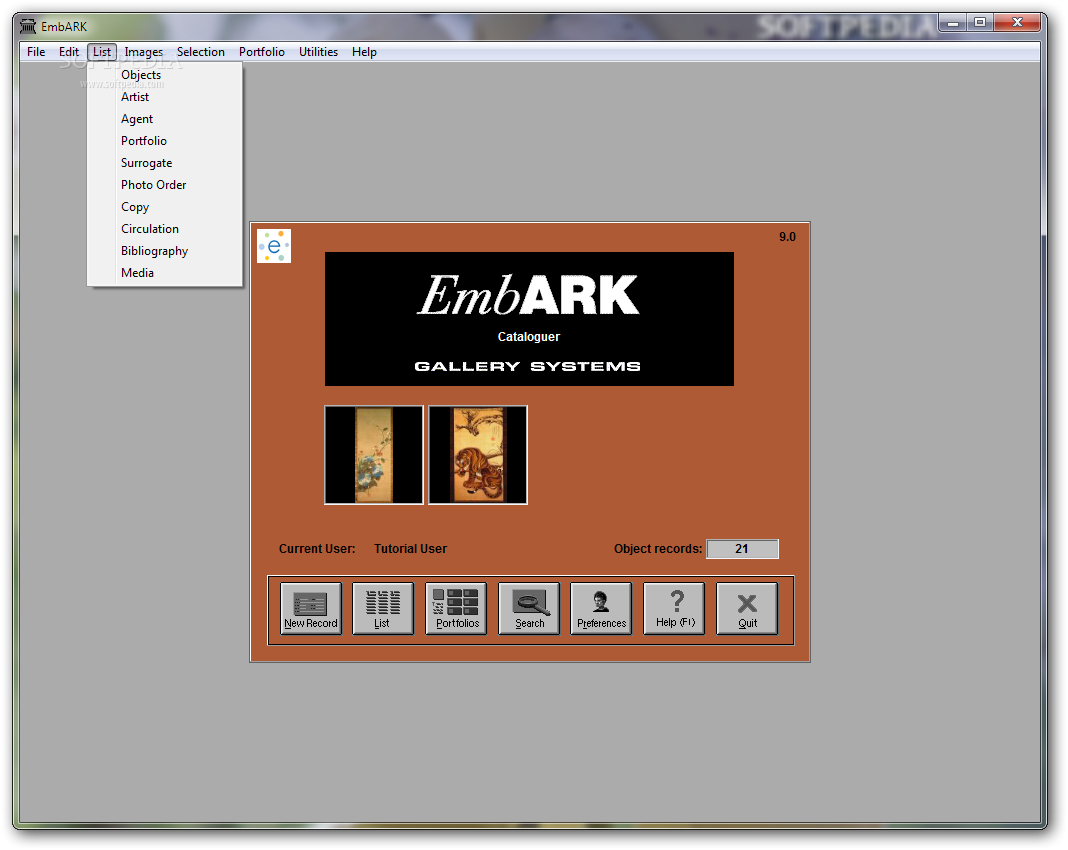Screen dimensions: 1068x850
Task: Minimize the EmbARK window
Action: tap(953, 23)
